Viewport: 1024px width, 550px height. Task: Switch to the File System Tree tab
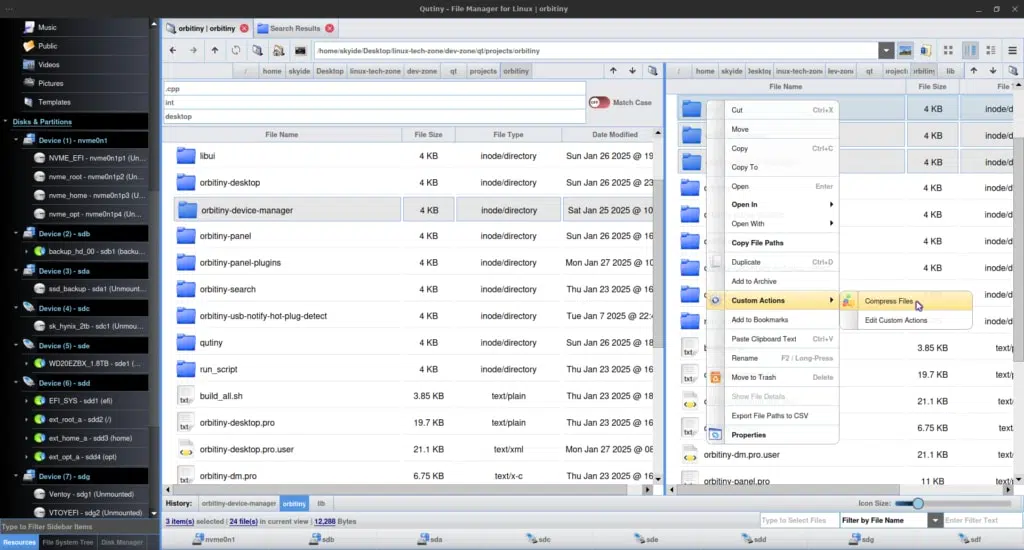tap(66, 542)
